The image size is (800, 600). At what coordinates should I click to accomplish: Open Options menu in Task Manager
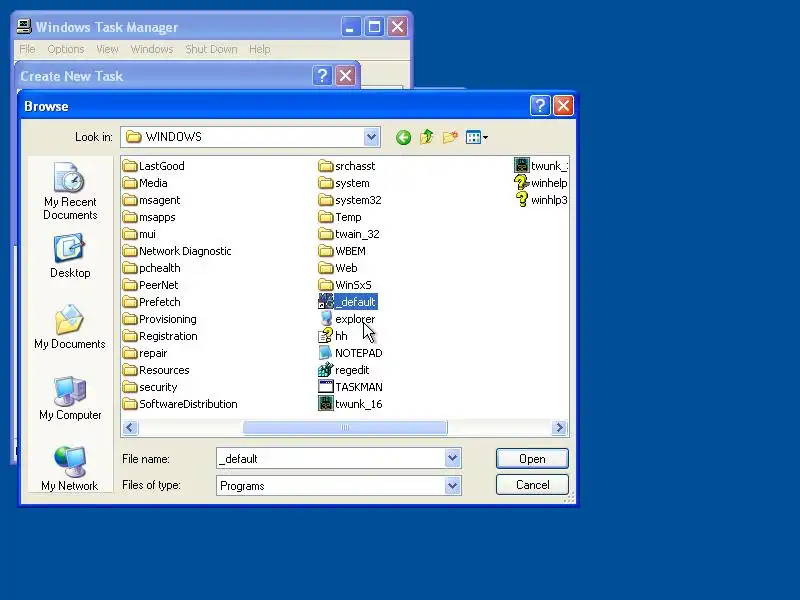[x=66, y=49]
